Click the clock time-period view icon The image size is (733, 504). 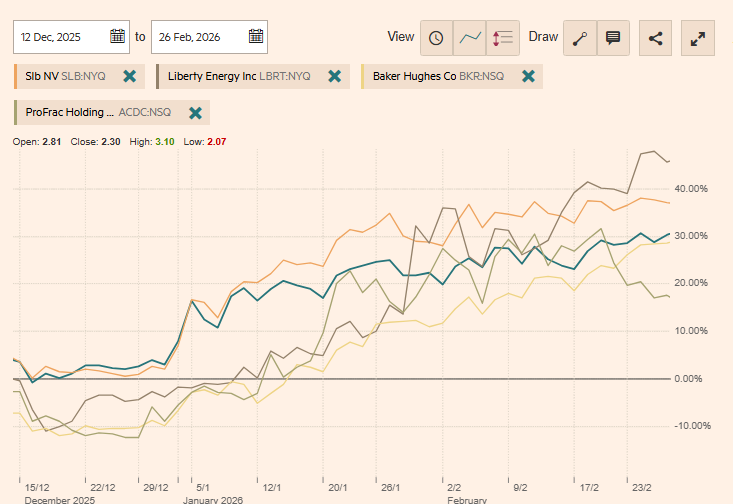[436, 38]
